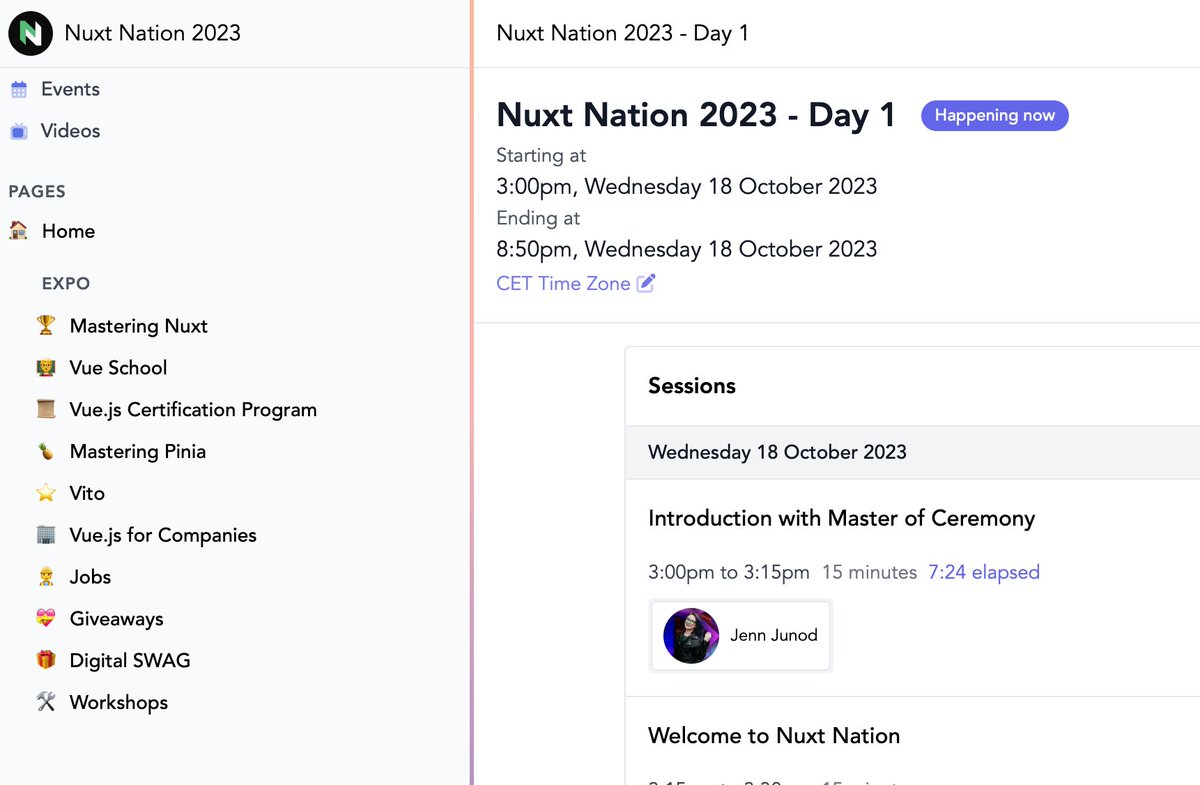The image size is (1200, 785).
Task: Click the edit pencil icon for time zone
Action: 646,283
